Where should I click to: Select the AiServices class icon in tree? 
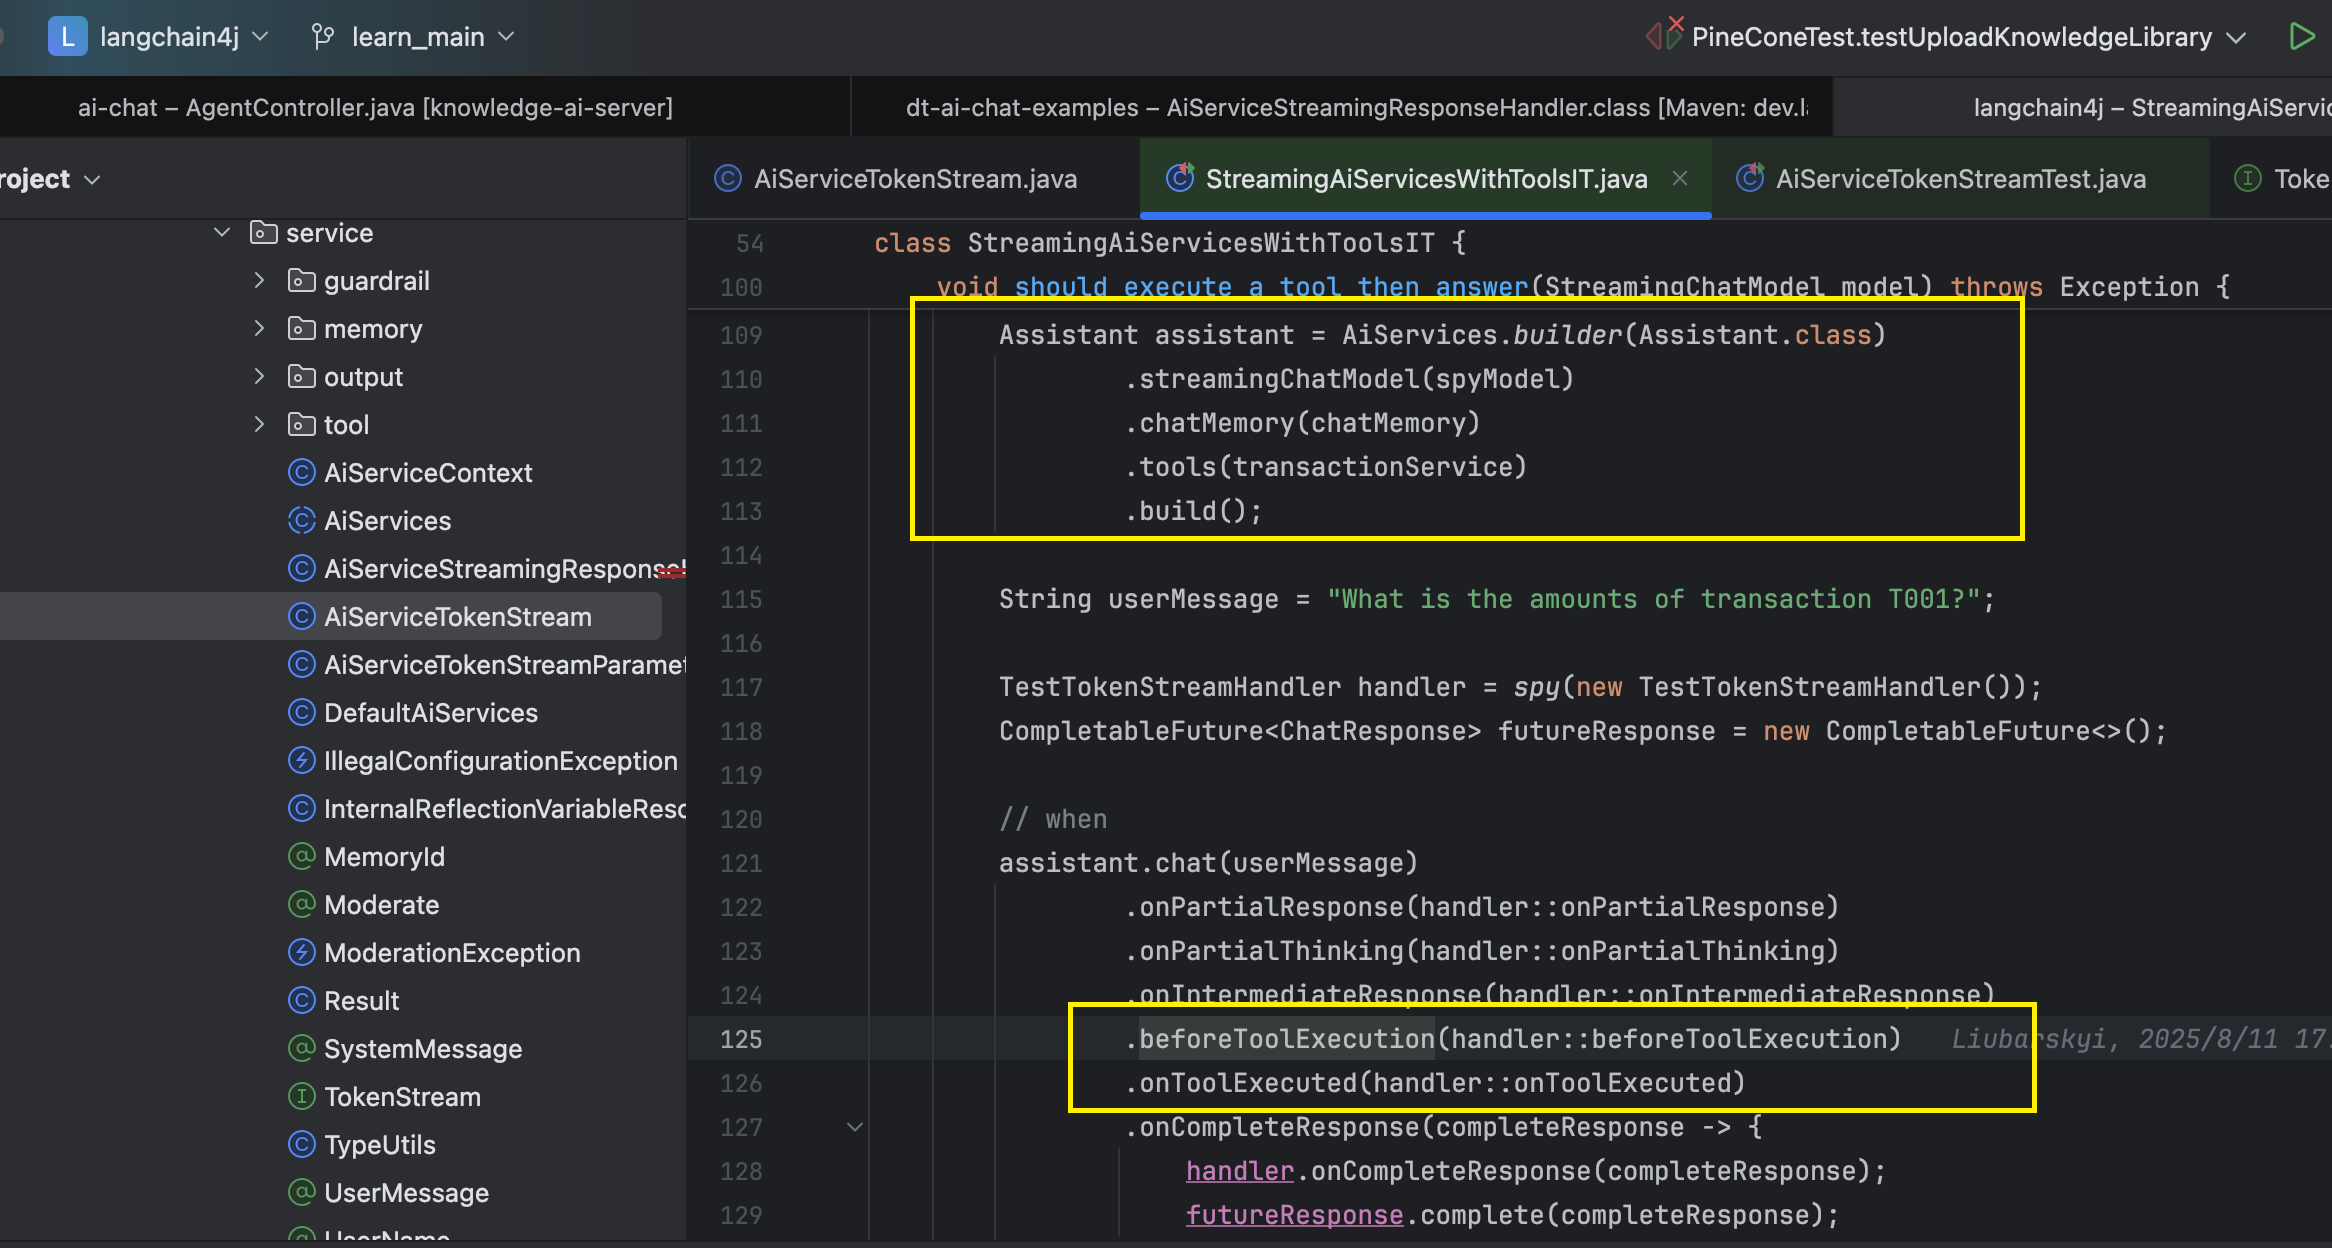(x=301, y=521)
